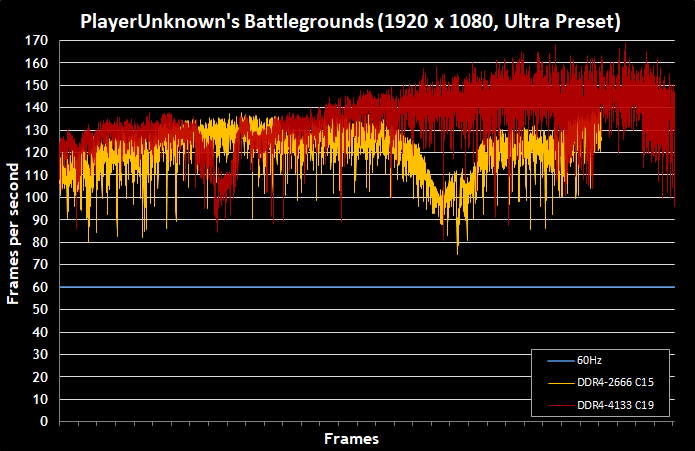
Task: Click the 130 y-axis value
Action: (36, 130)
